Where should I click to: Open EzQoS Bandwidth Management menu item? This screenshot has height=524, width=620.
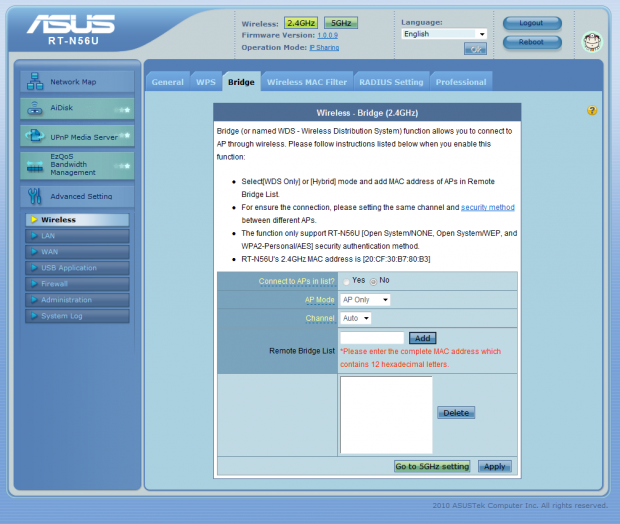(x=77, y=165)
